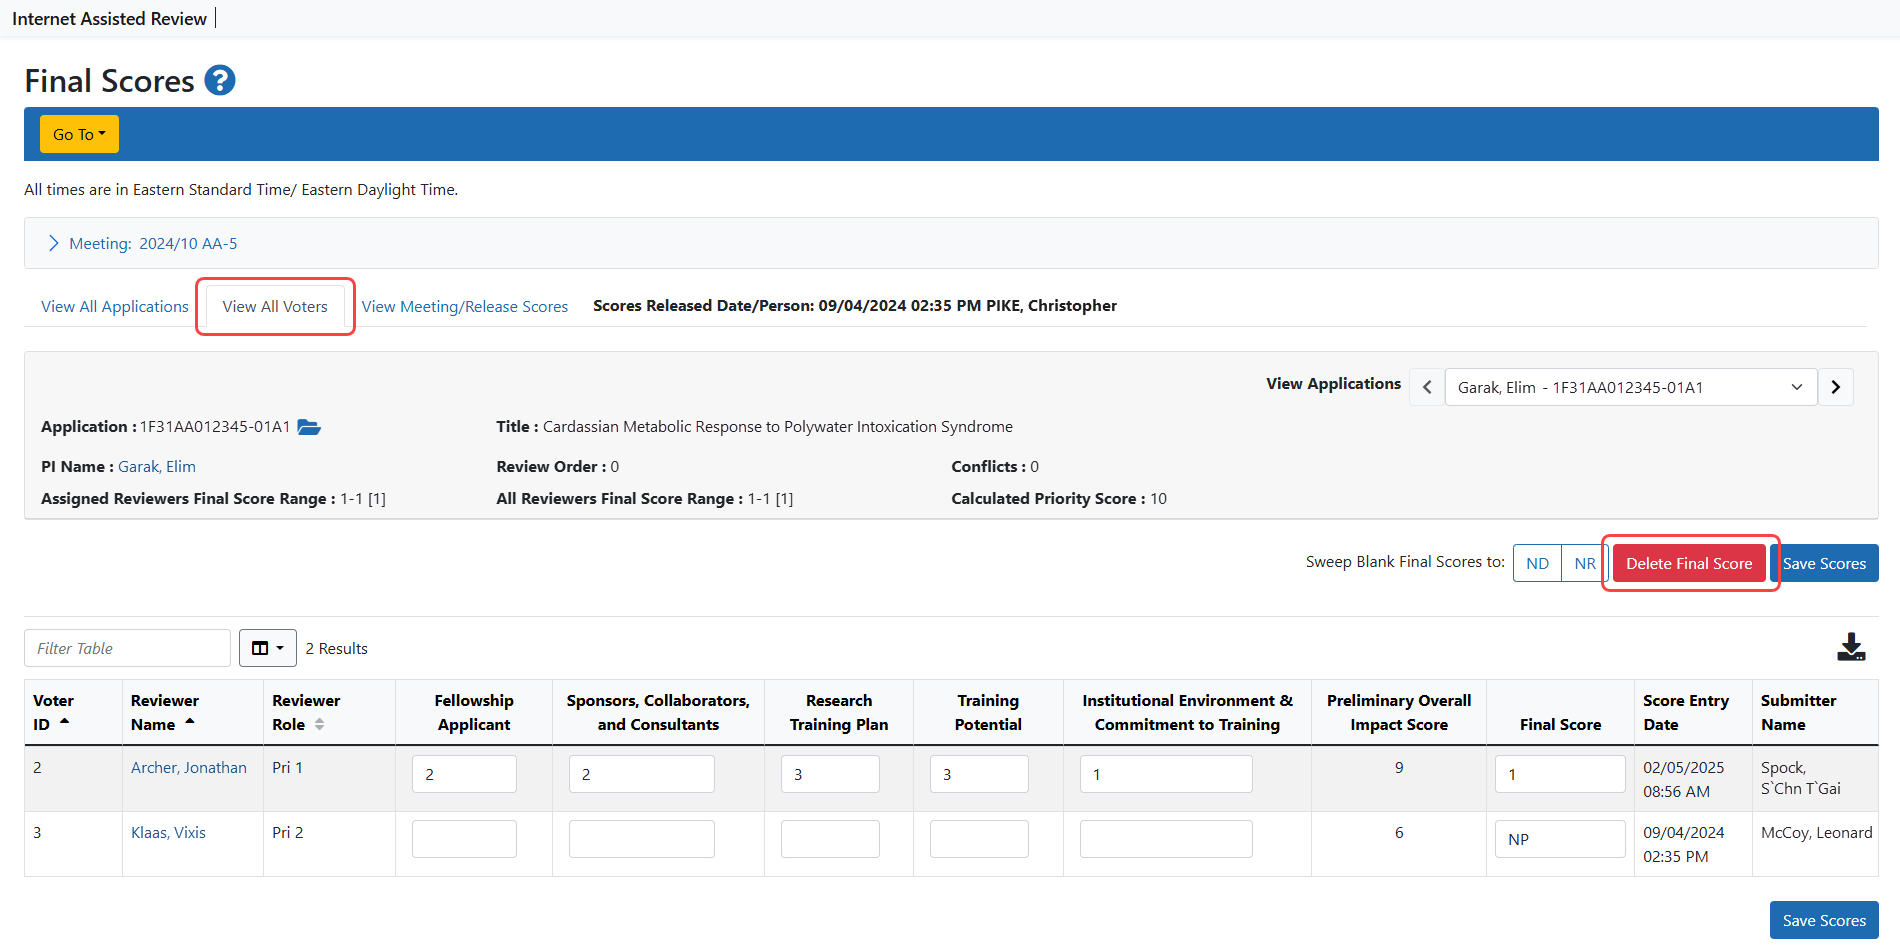1900x952 pixels.
Task: Sweep blank scores to ND
Action: [1537, 563]
